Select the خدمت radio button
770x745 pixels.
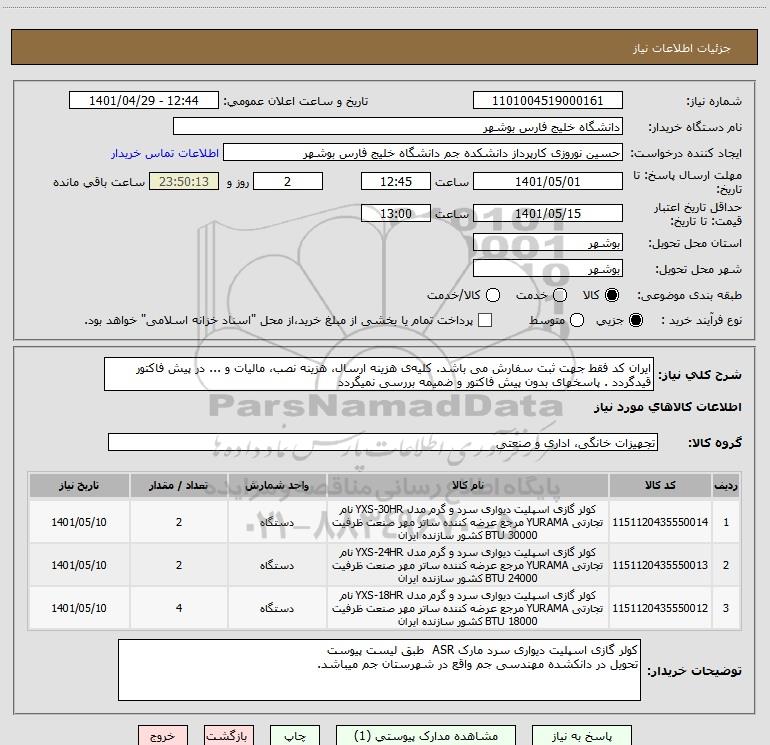[x=560, y=295]
